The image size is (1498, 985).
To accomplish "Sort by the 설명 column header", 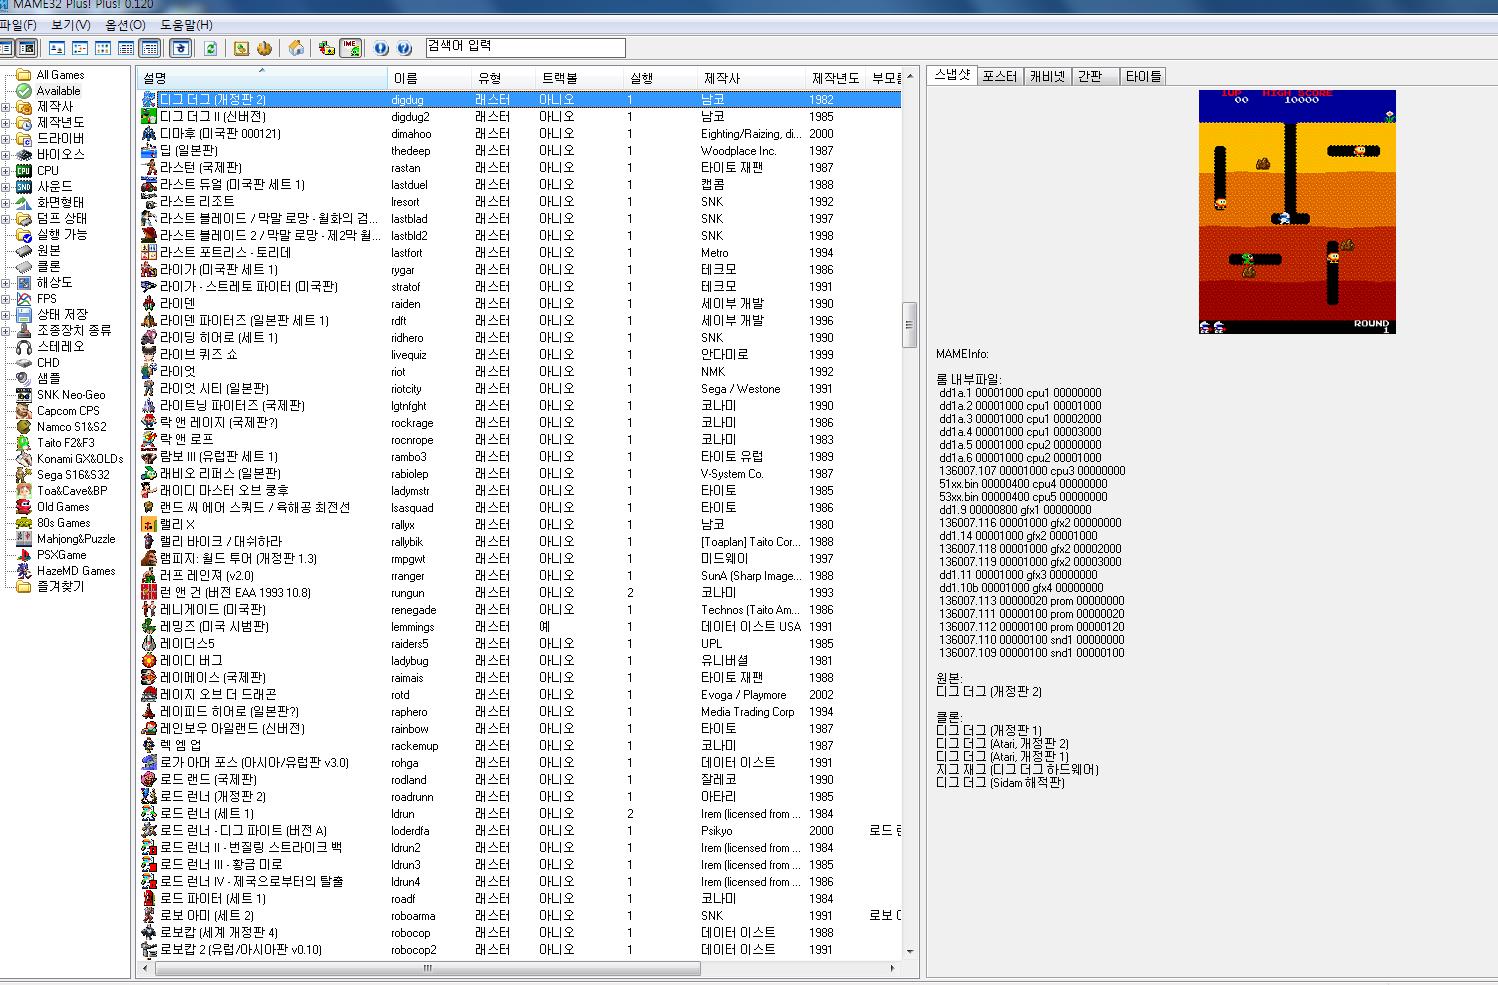I will click(x=262, y=78).
